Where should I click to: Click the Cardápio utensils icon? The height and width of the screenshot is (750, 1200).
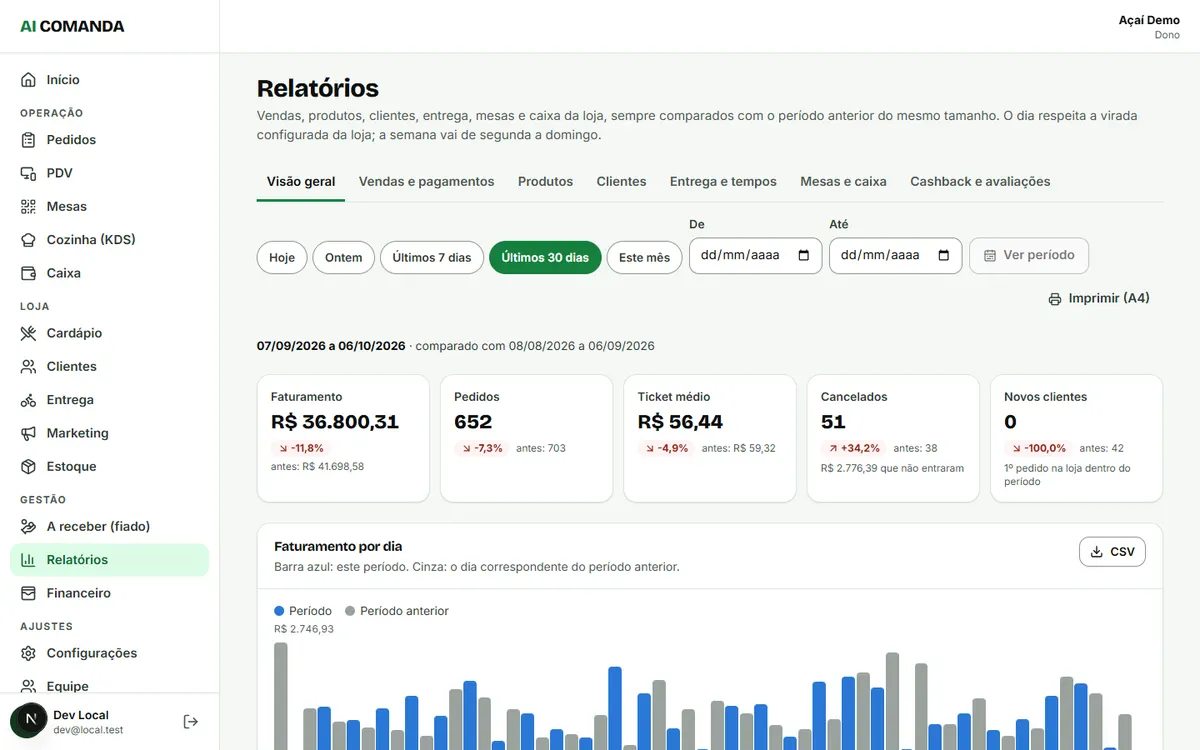coord(28,333)
